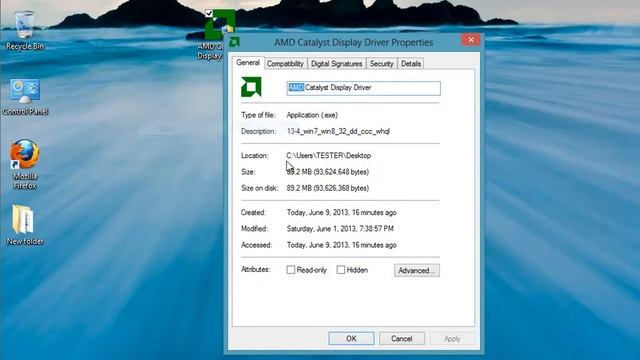Switch to the Compatibility tab
The height and width of the screenshot is (360, 640).
(285, 64)
